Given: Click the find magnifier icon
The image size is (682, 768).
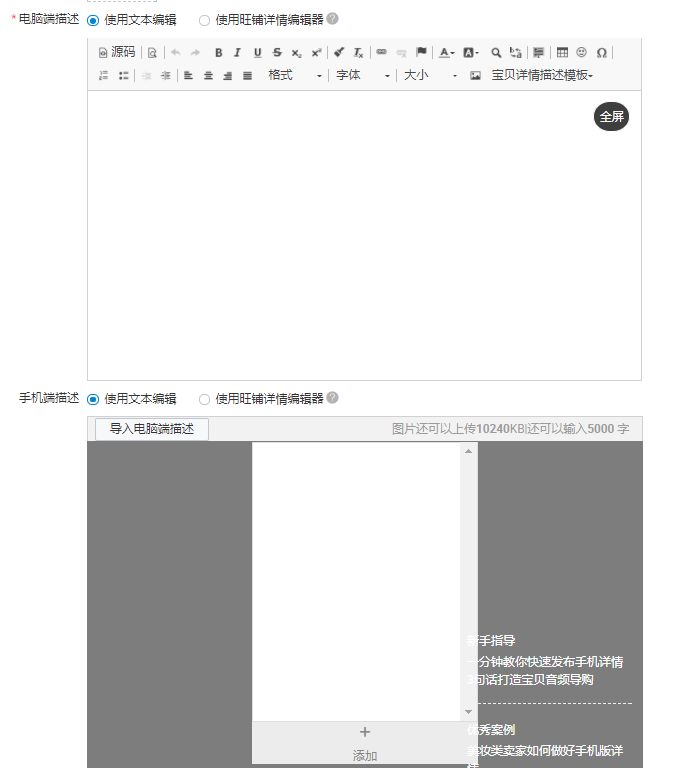Looking at the screenshot, I should tap(496, 52).
